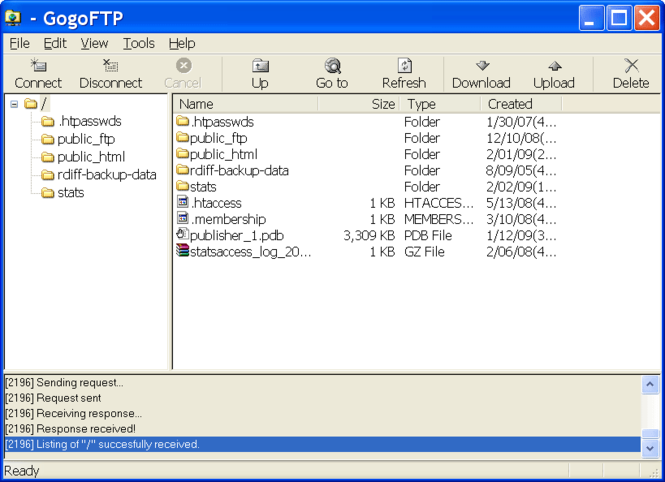Maximize the GogoFTP window
Image resolution: width=665 pixels, height=482 pixels.
pos(619,18)
